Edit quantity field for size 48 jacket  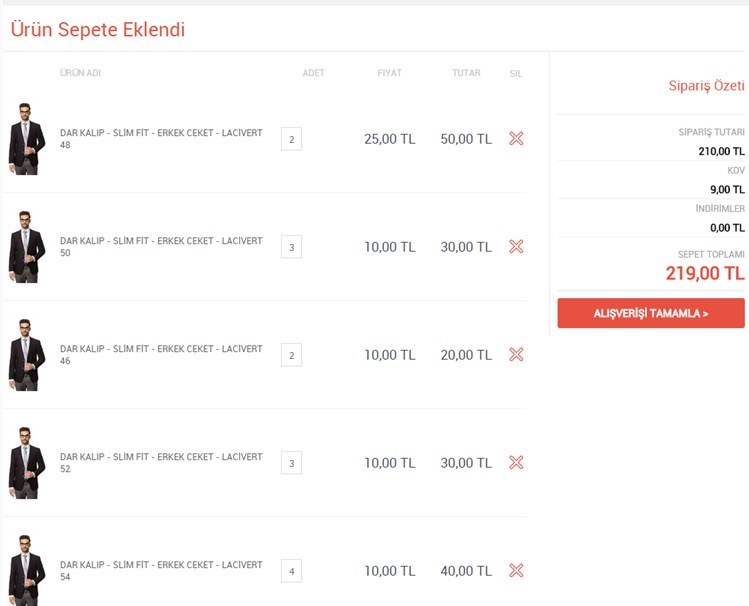point(291,139)
